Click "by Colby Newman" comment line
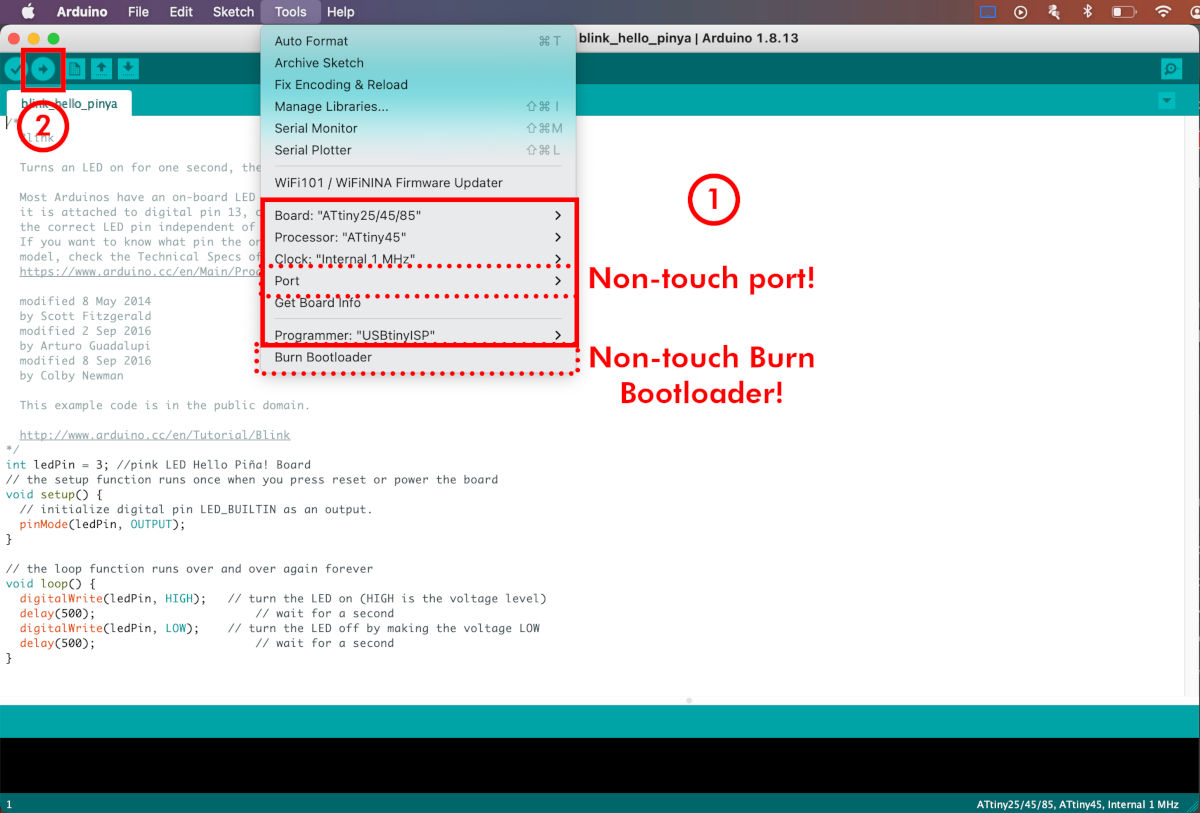Viewport: 1200px width, 813px height. click(72, 375)
